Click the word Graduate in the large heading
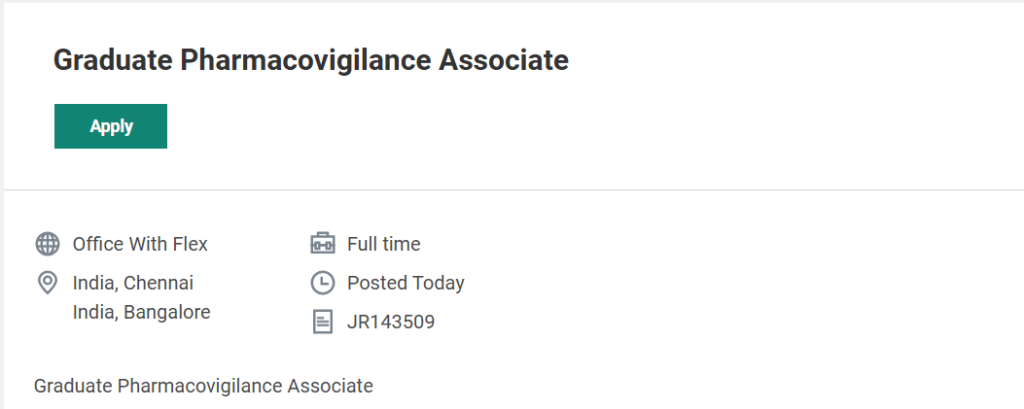This screenshot has width=1024, height=409. pos(112,60)
